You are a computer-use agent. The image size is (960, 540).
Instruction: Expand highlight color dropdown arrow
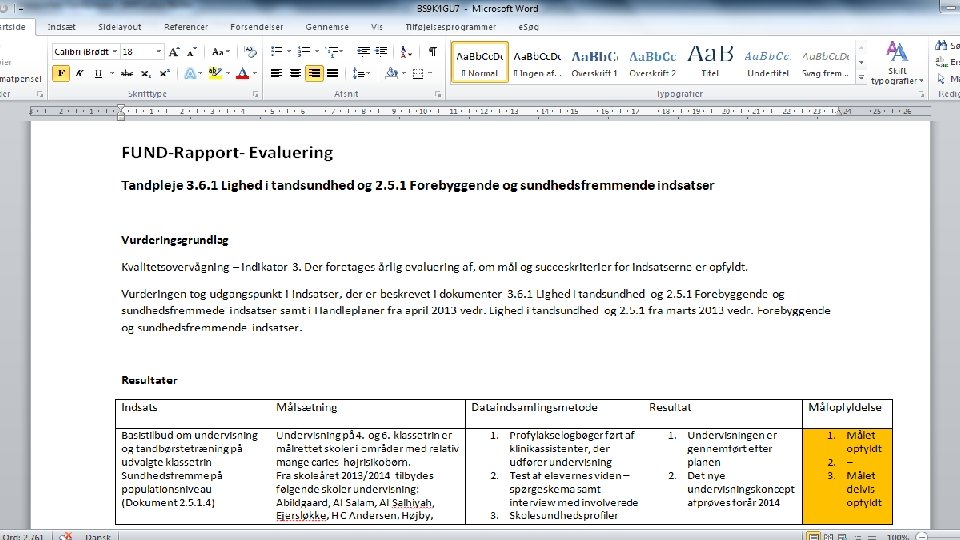point(228,73)
